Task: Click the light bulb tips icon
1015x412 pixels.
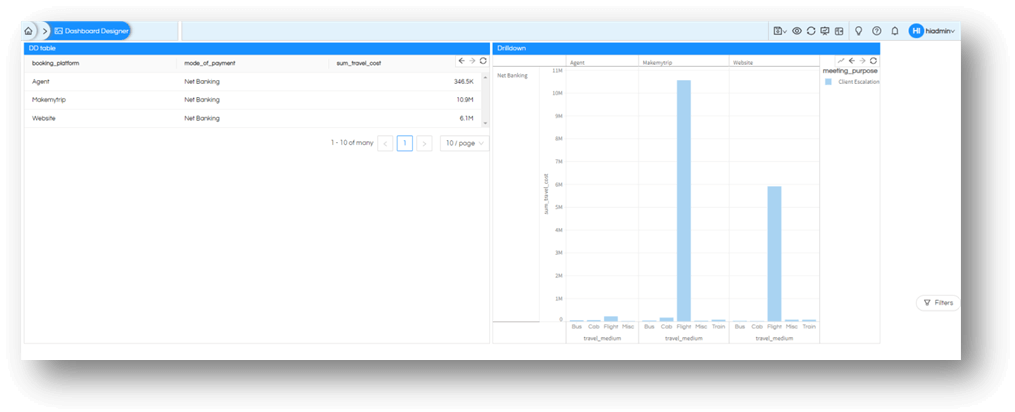Action: 859,30
